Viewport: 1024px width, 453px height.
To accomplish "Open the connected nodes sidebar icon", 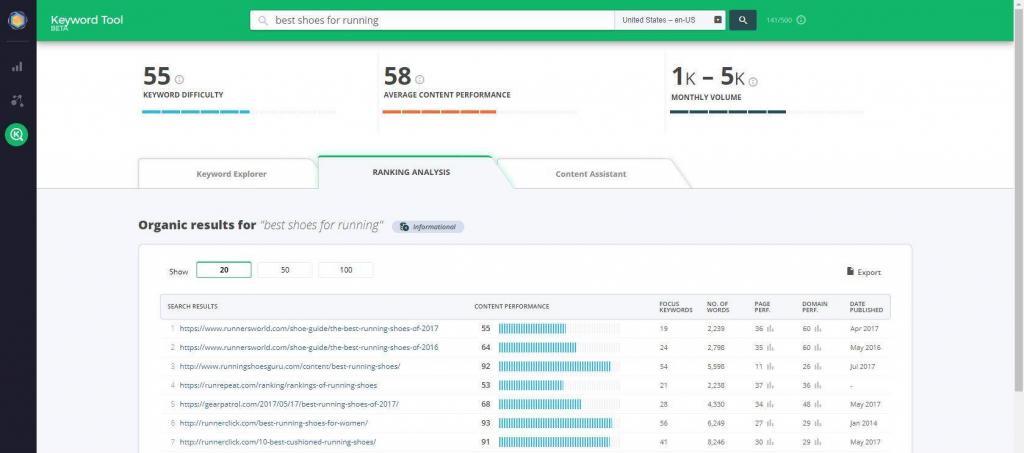I will (x=17, y=101).
